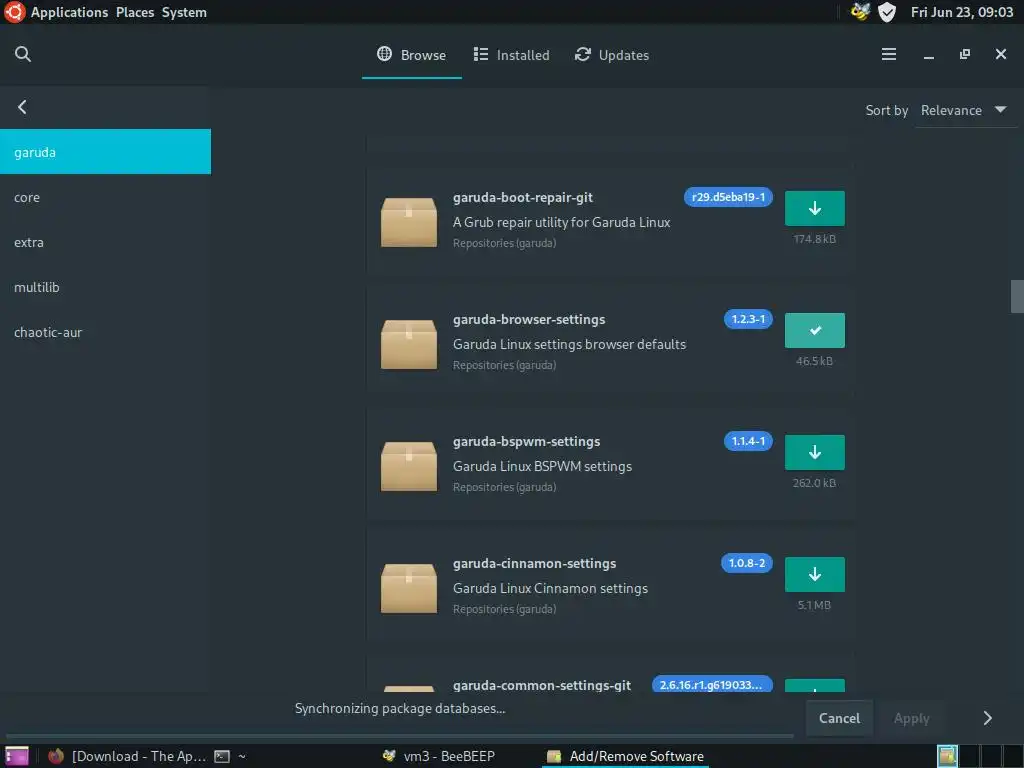Image resolution: width=1024 pixels, height=768 pixels.
Task: Open garuda-browser-settings package title
Action: point(529,319)
